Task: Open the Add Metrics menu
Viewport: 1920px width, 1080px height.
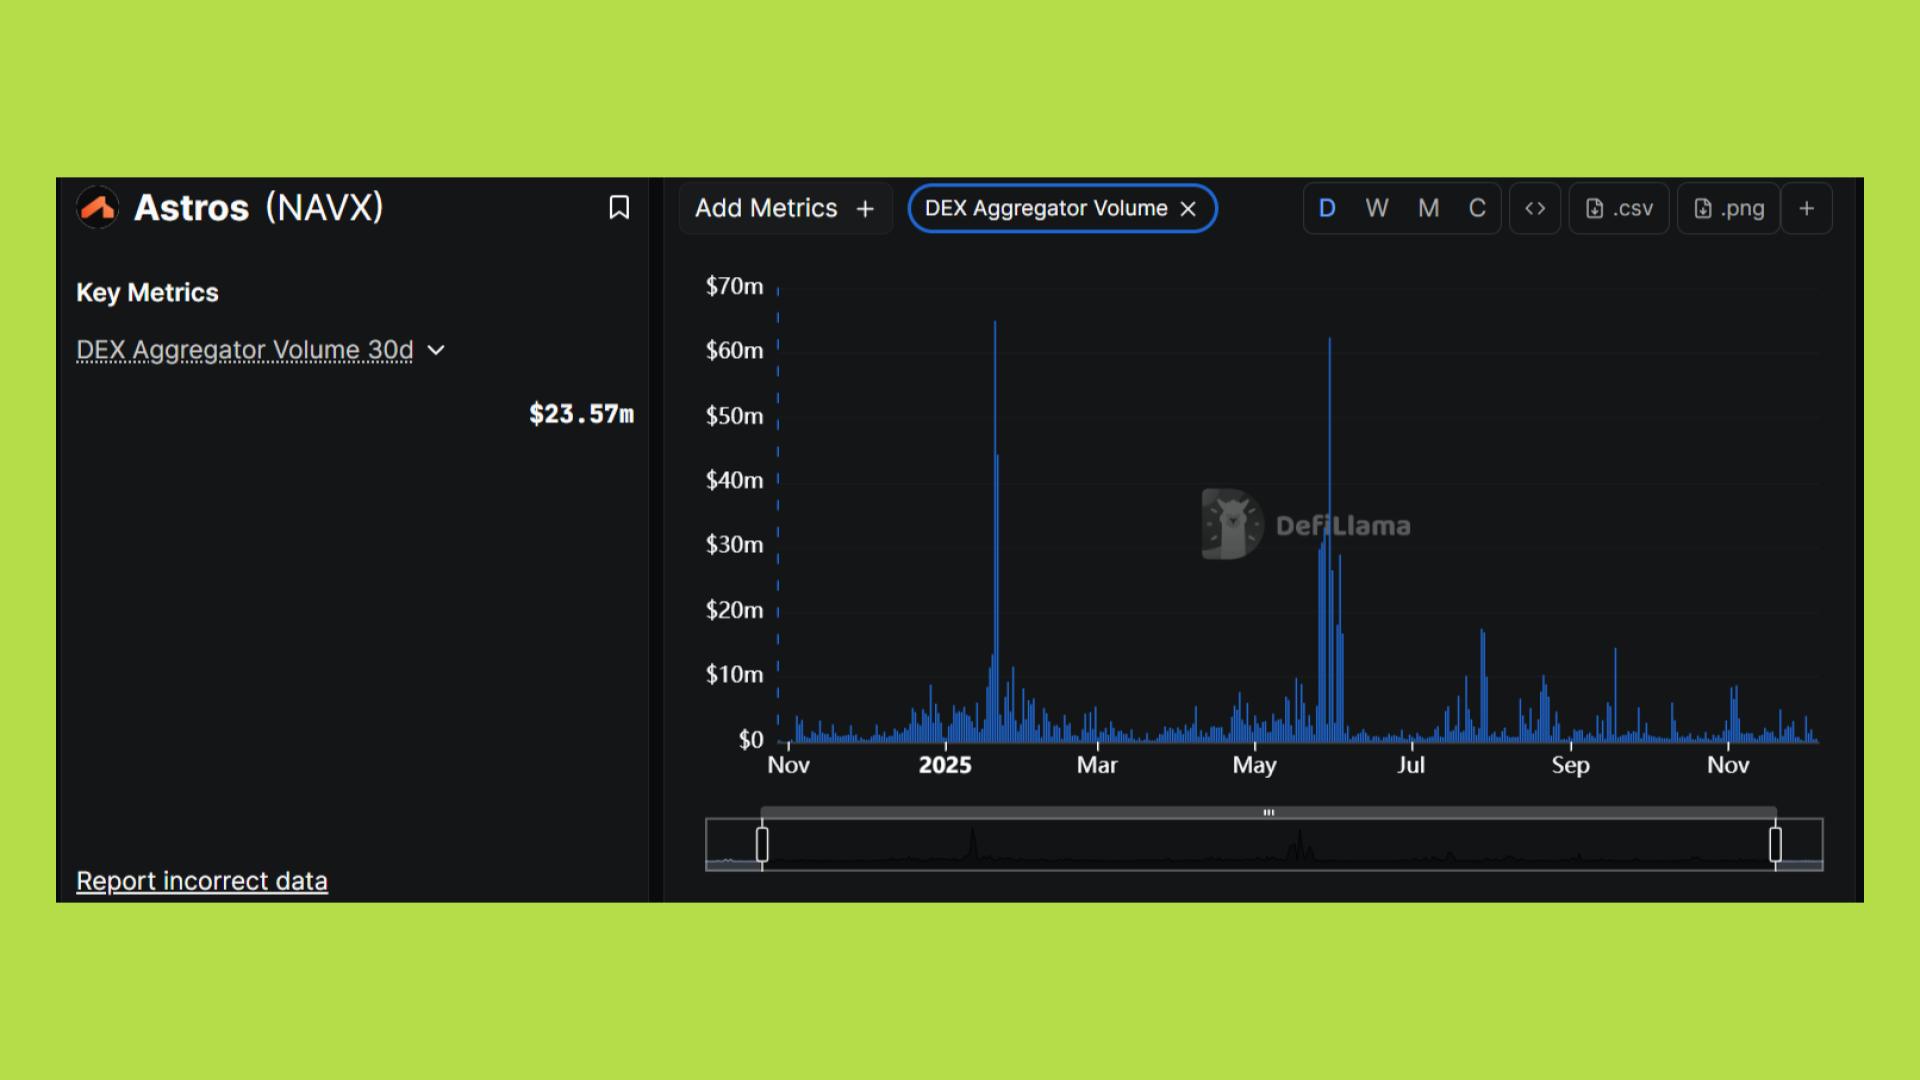Action: coord(785,208)
